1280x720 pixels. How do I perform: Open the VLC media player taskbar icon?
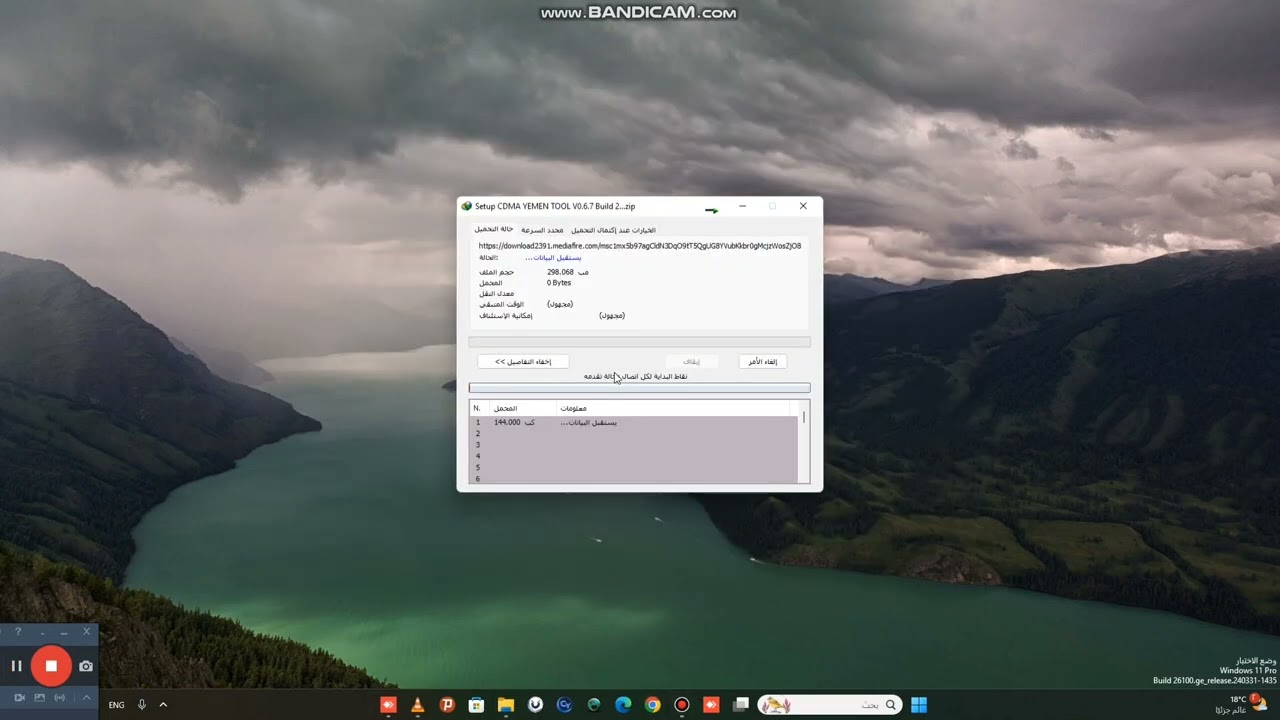(418, 705)
